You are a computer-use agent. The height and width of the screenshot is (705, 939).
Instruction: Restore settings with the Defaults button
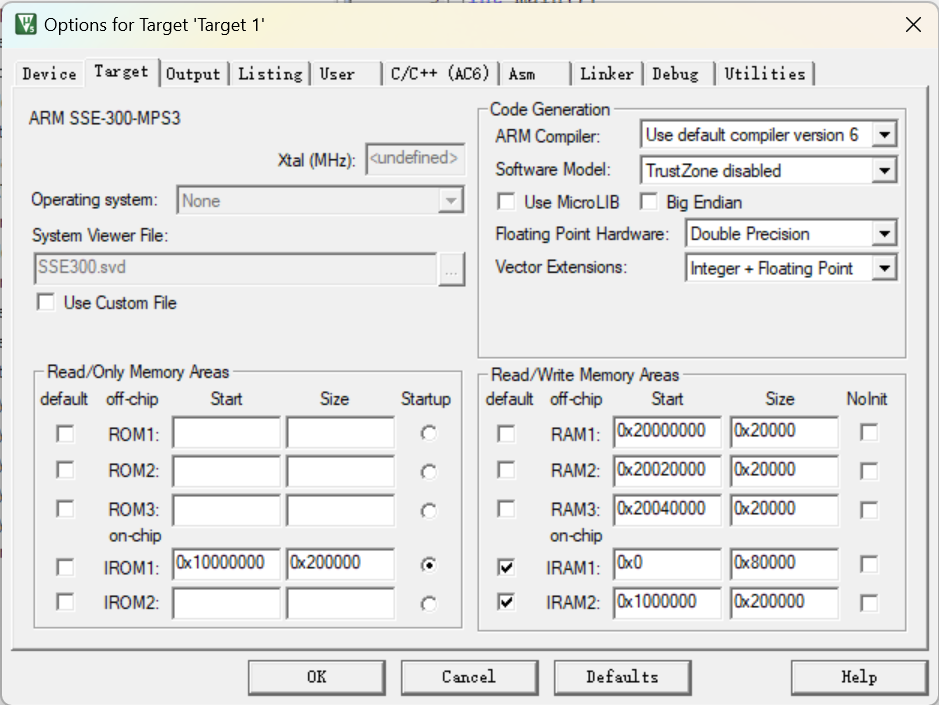(x=623, y=677)
